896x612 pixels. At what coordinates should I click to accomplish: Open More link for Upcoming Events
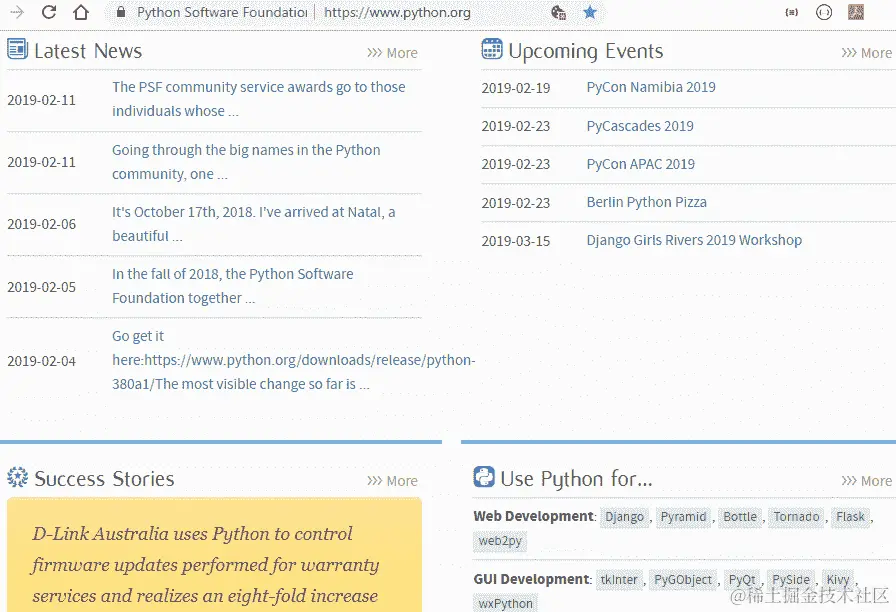point(866,53)
